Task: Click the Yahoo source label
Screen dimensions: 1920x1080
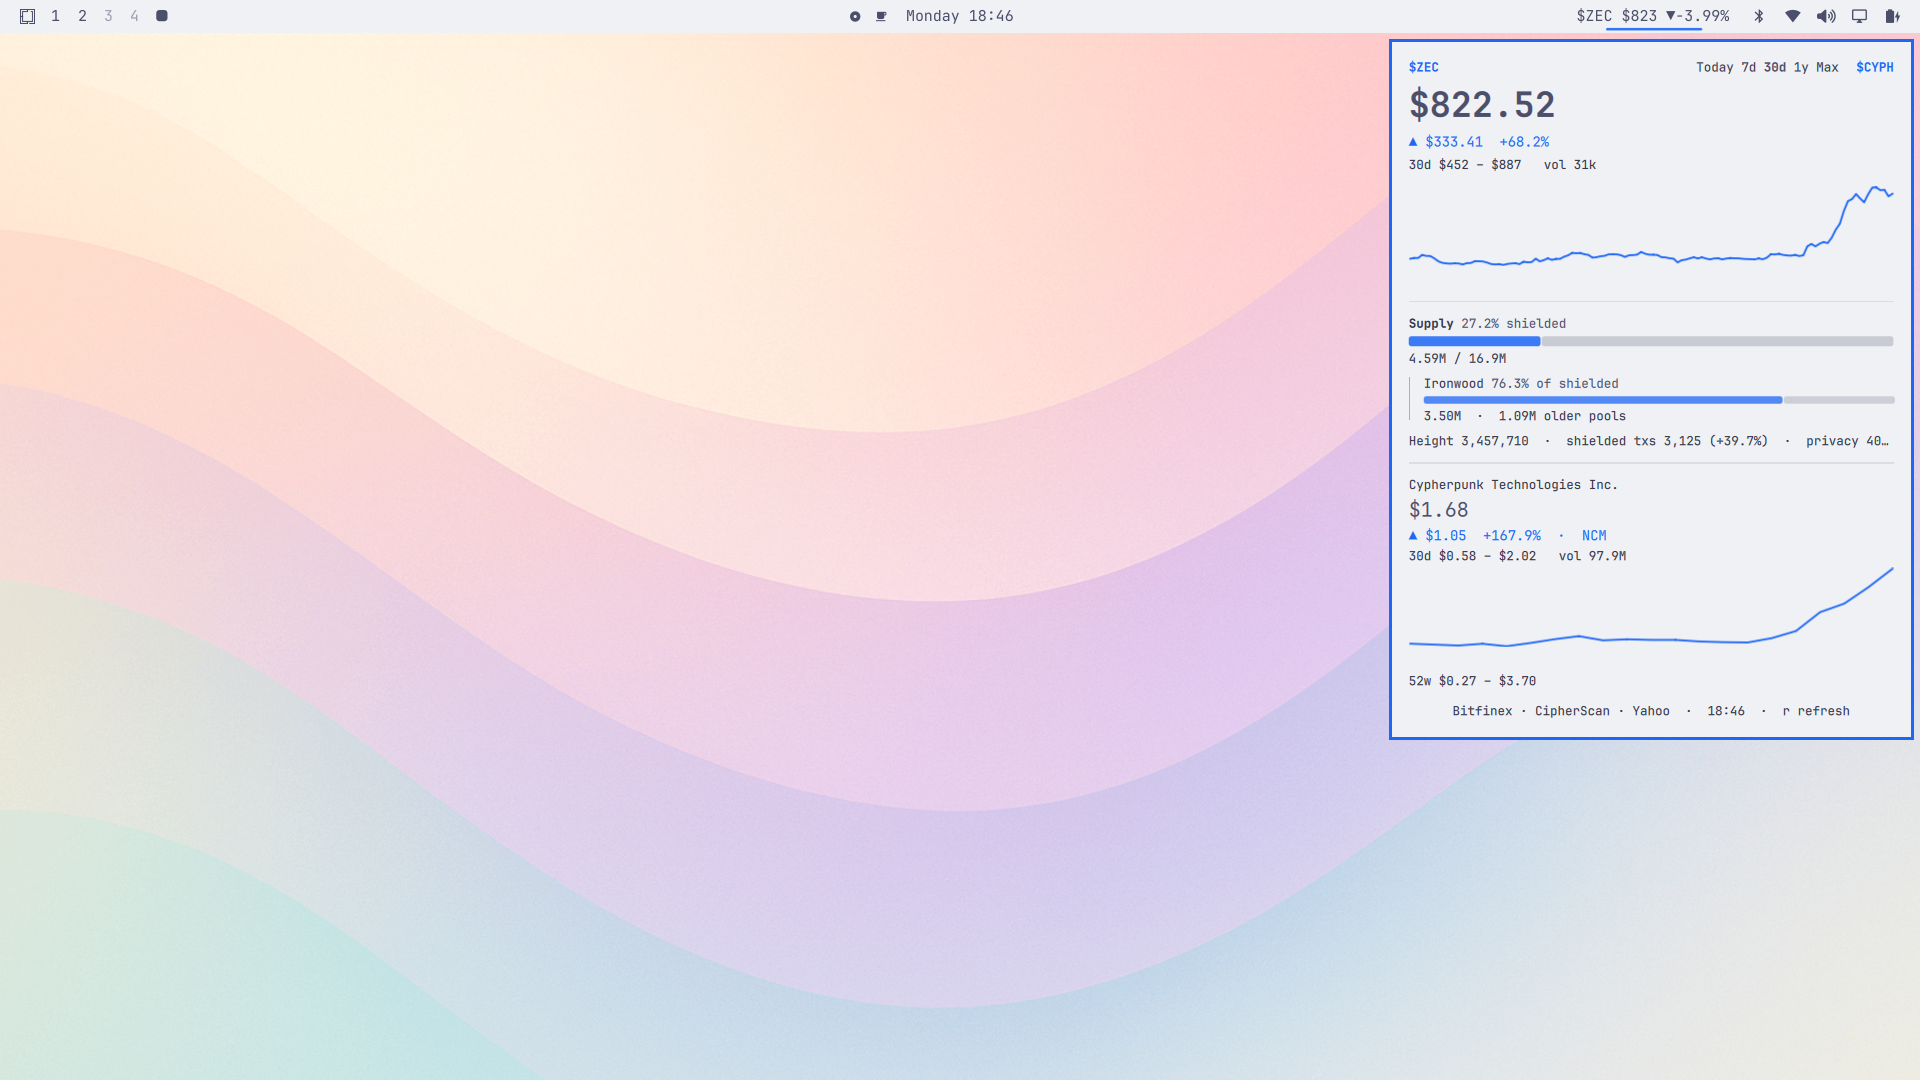Action: (1651, 711)
